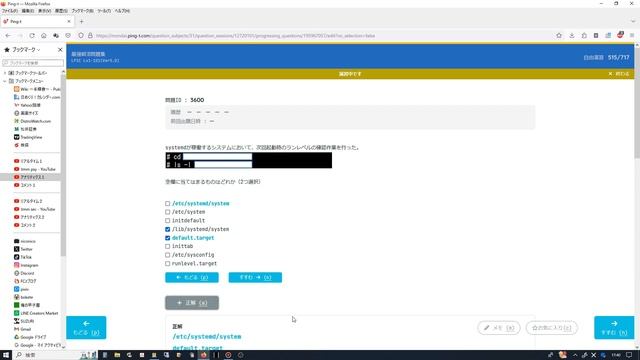This screenshot has width=640, height=360.
Task: Open the Firefox downloads icon
Action: 572,36
